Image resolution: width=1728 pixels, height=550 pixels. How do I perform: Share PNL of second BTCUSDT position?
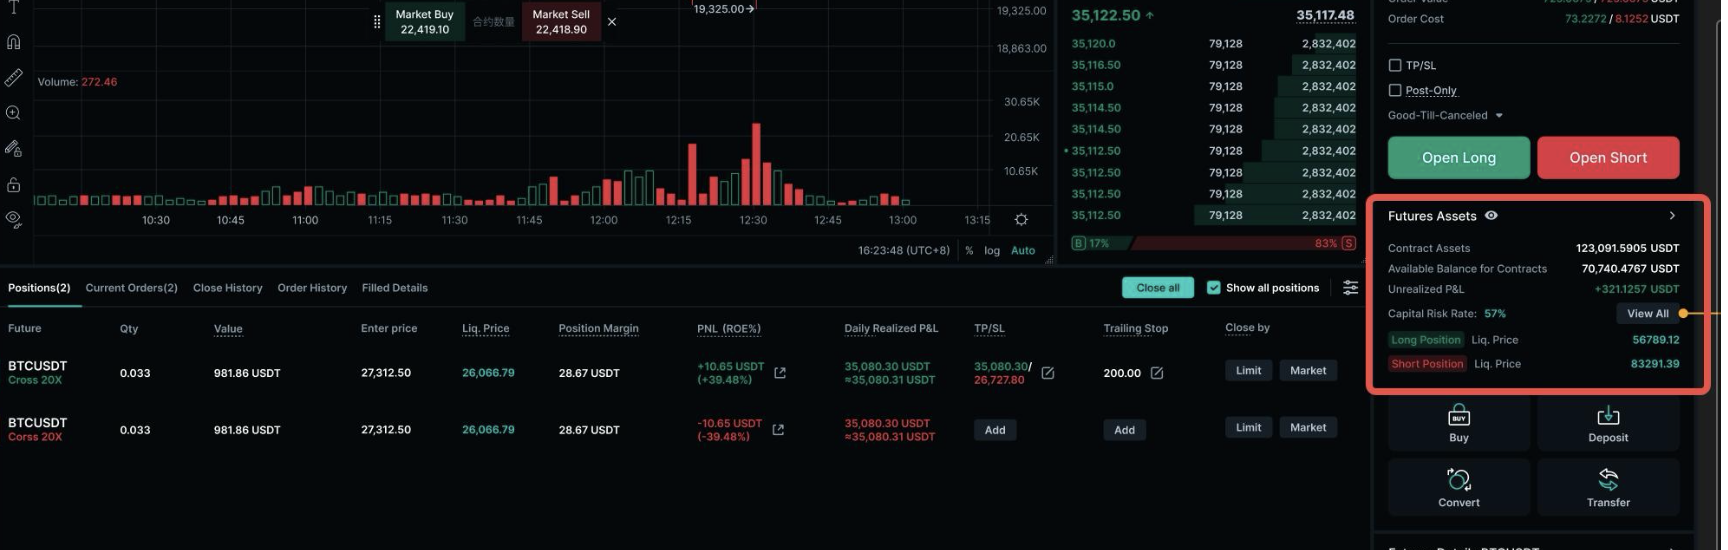pos(778,430)
